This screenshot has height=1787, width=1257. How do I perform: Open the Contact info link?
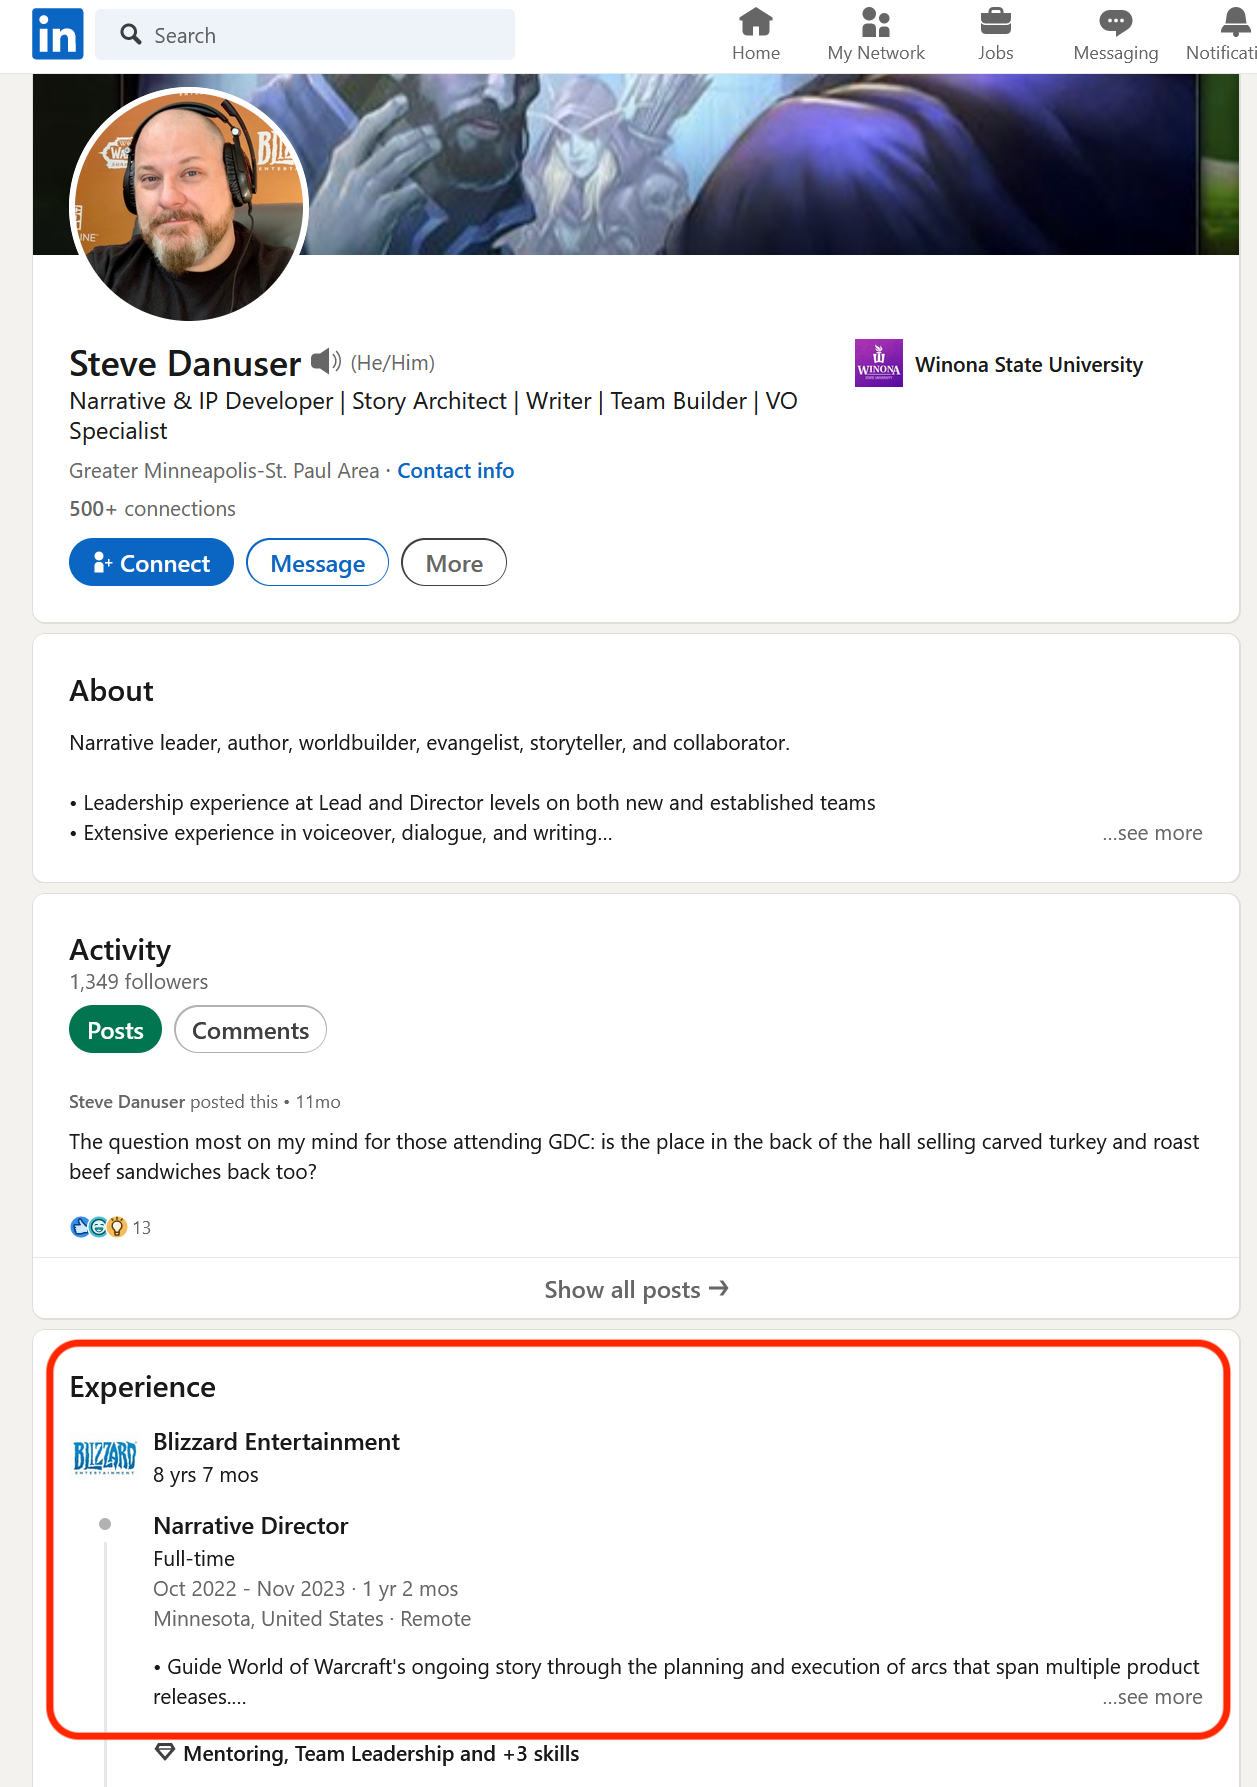[x=455, y=471]
